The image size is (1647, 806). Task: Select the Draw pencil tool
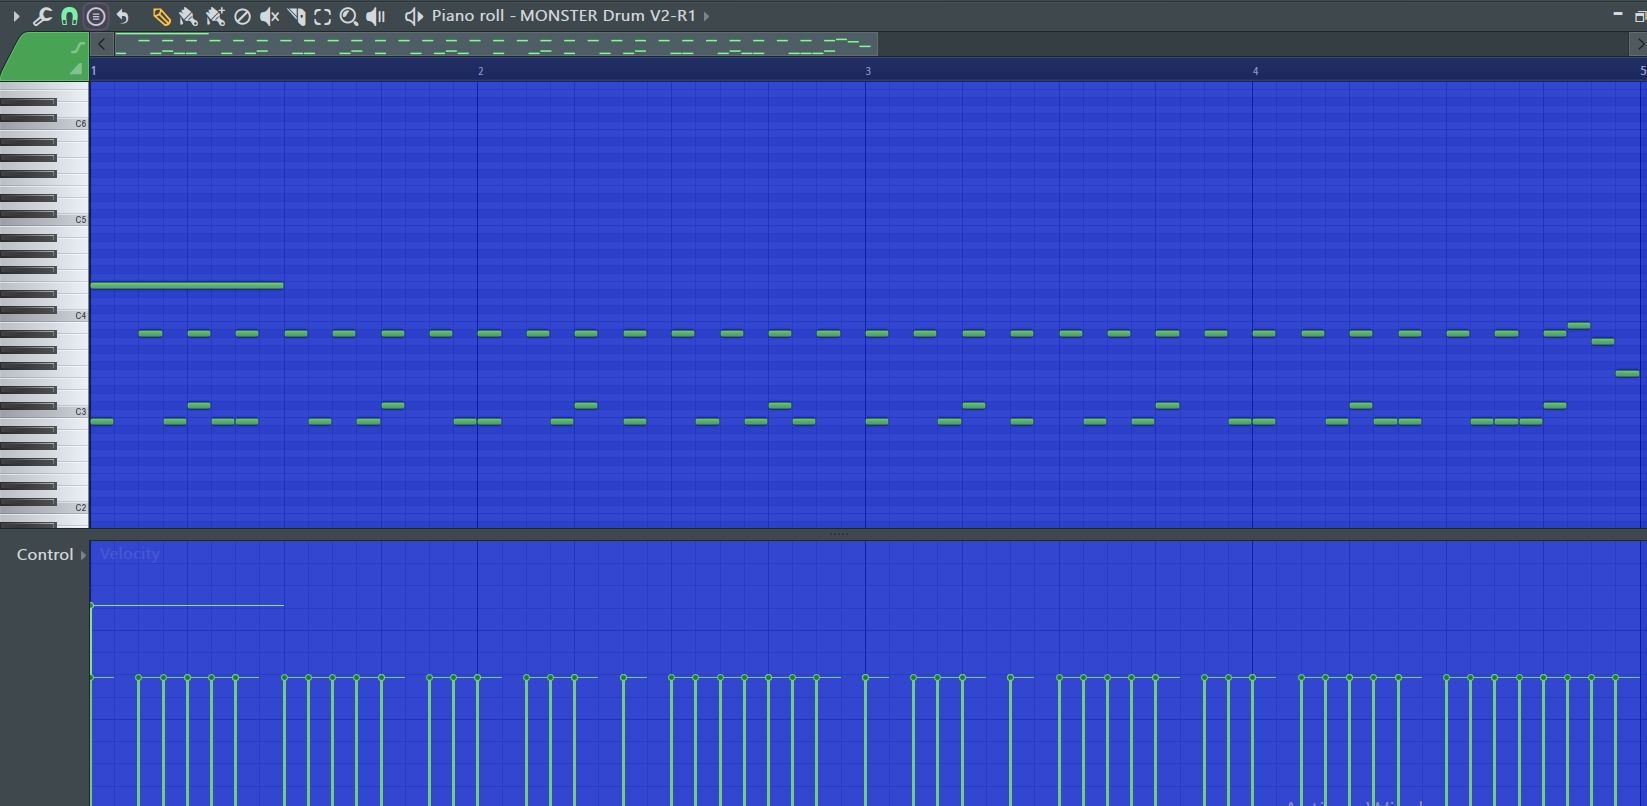[161, 16]
